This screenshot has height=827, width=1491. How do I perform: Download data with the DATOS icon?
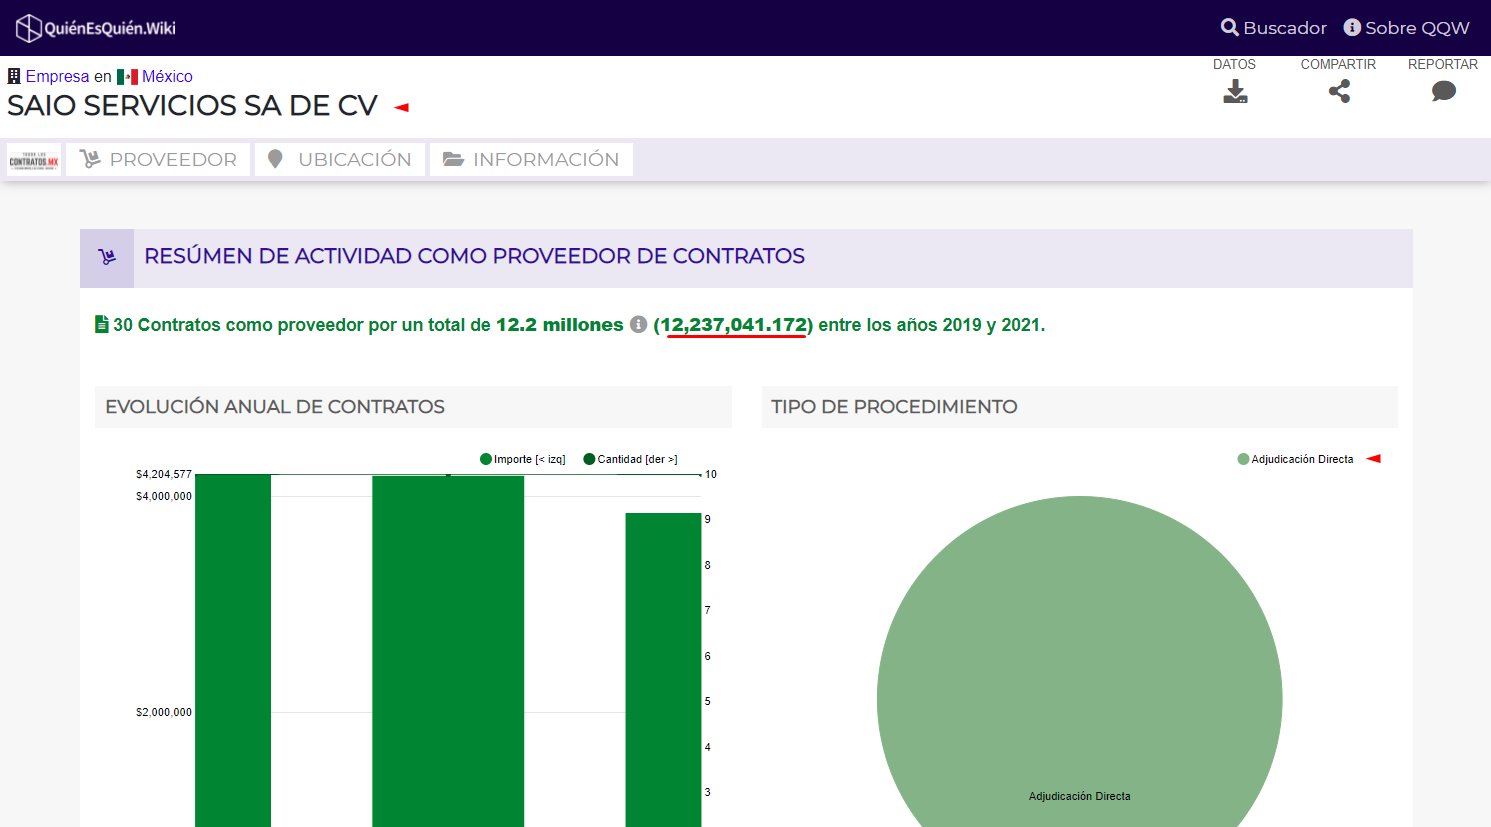pos(1235,92)
